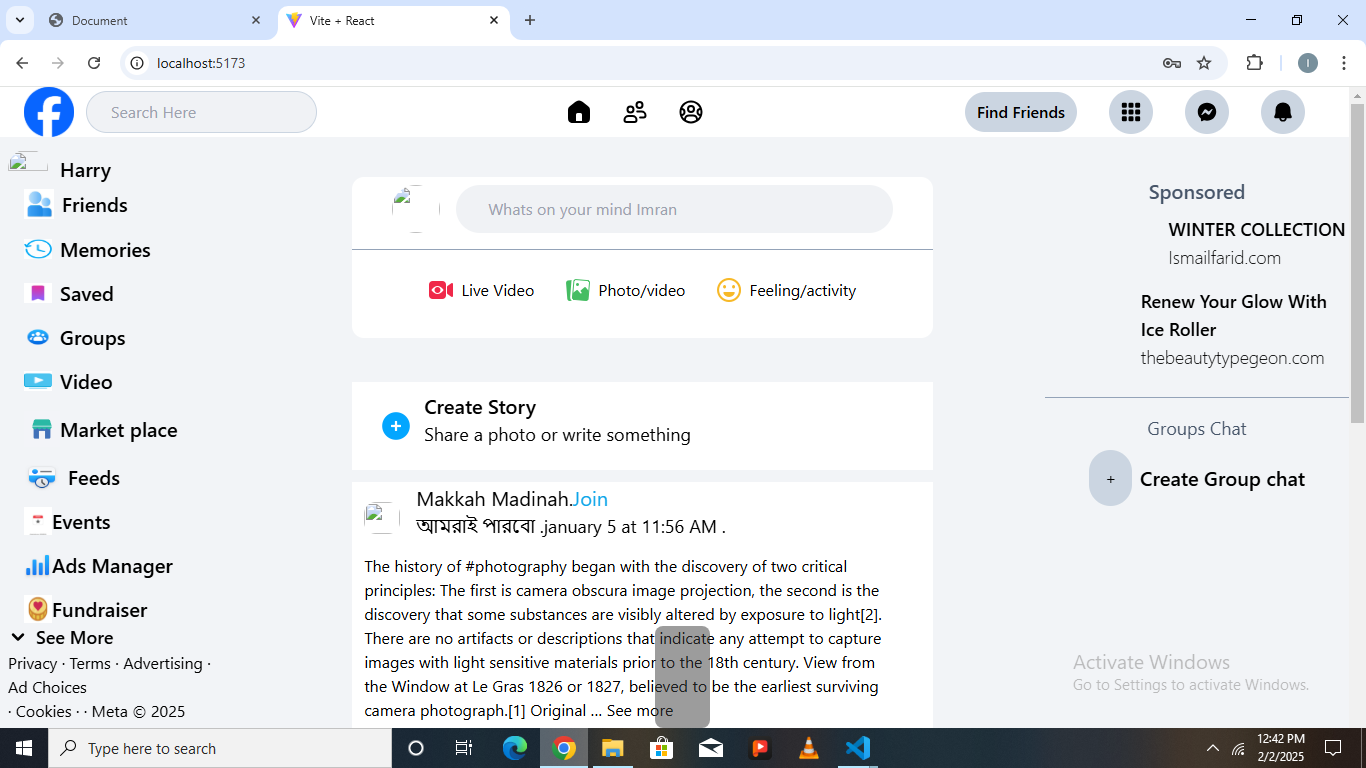Image resolution: width=1366 pixels, height=768 pixels.
Task: Open the Memories sidebar item
Action: tap(87, 249)
